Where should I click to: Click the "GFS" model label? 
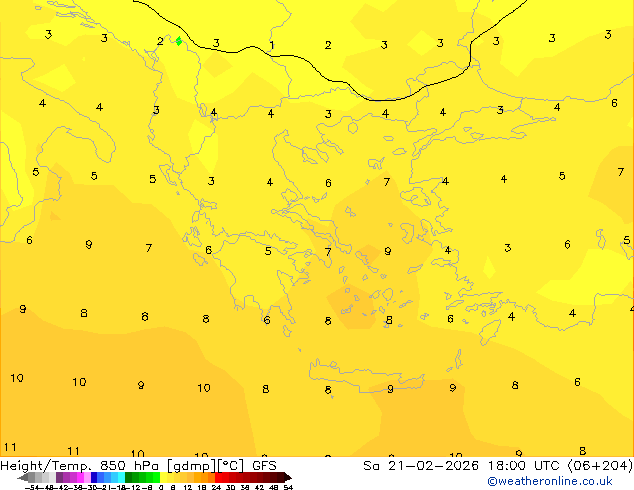pos(264,465)
